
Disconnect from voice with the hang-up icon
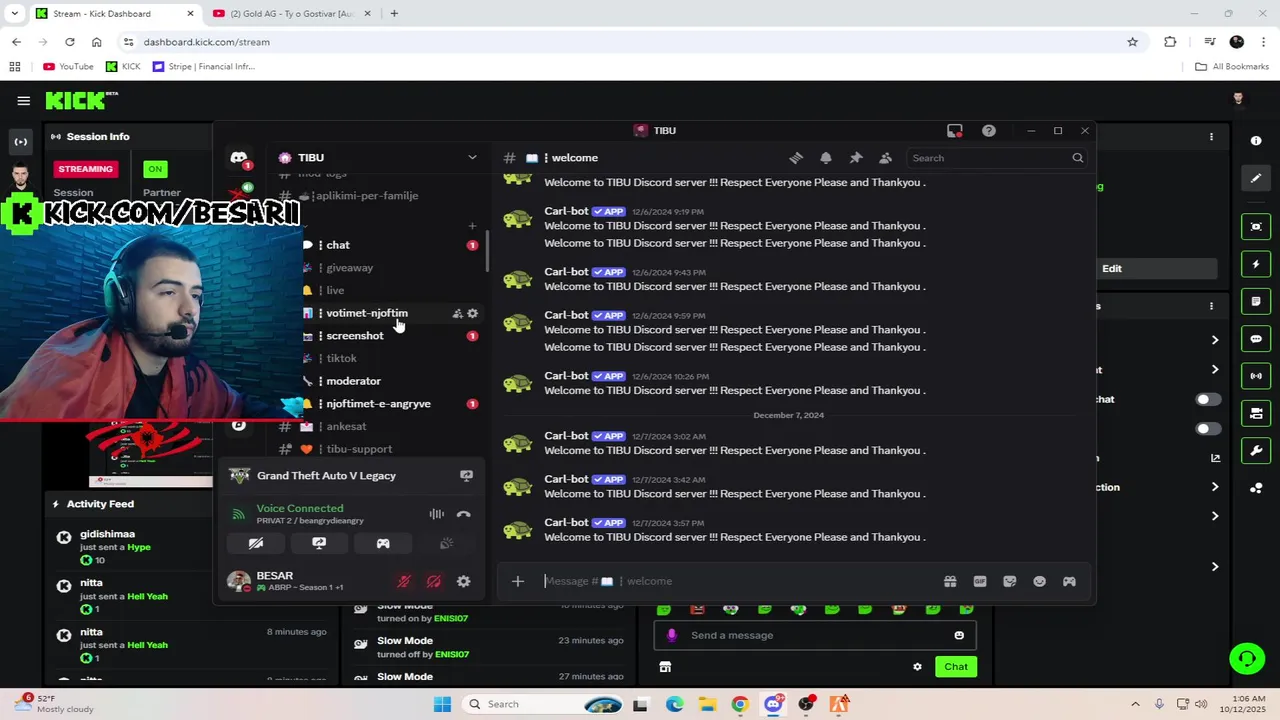tap(463, 514)
